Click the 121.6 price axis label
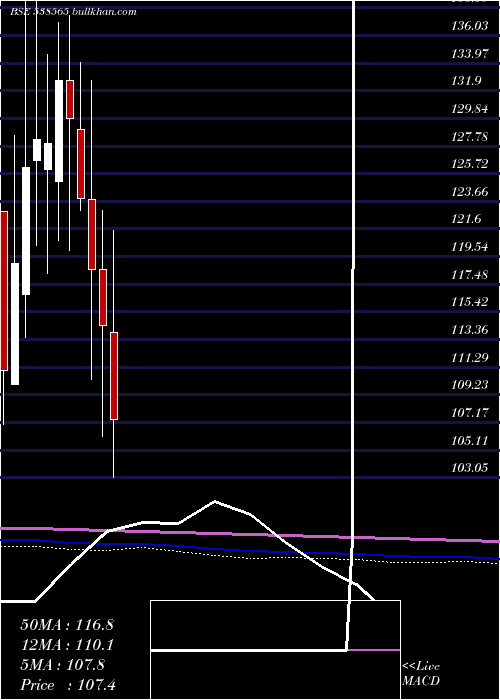 coord(466,220)
